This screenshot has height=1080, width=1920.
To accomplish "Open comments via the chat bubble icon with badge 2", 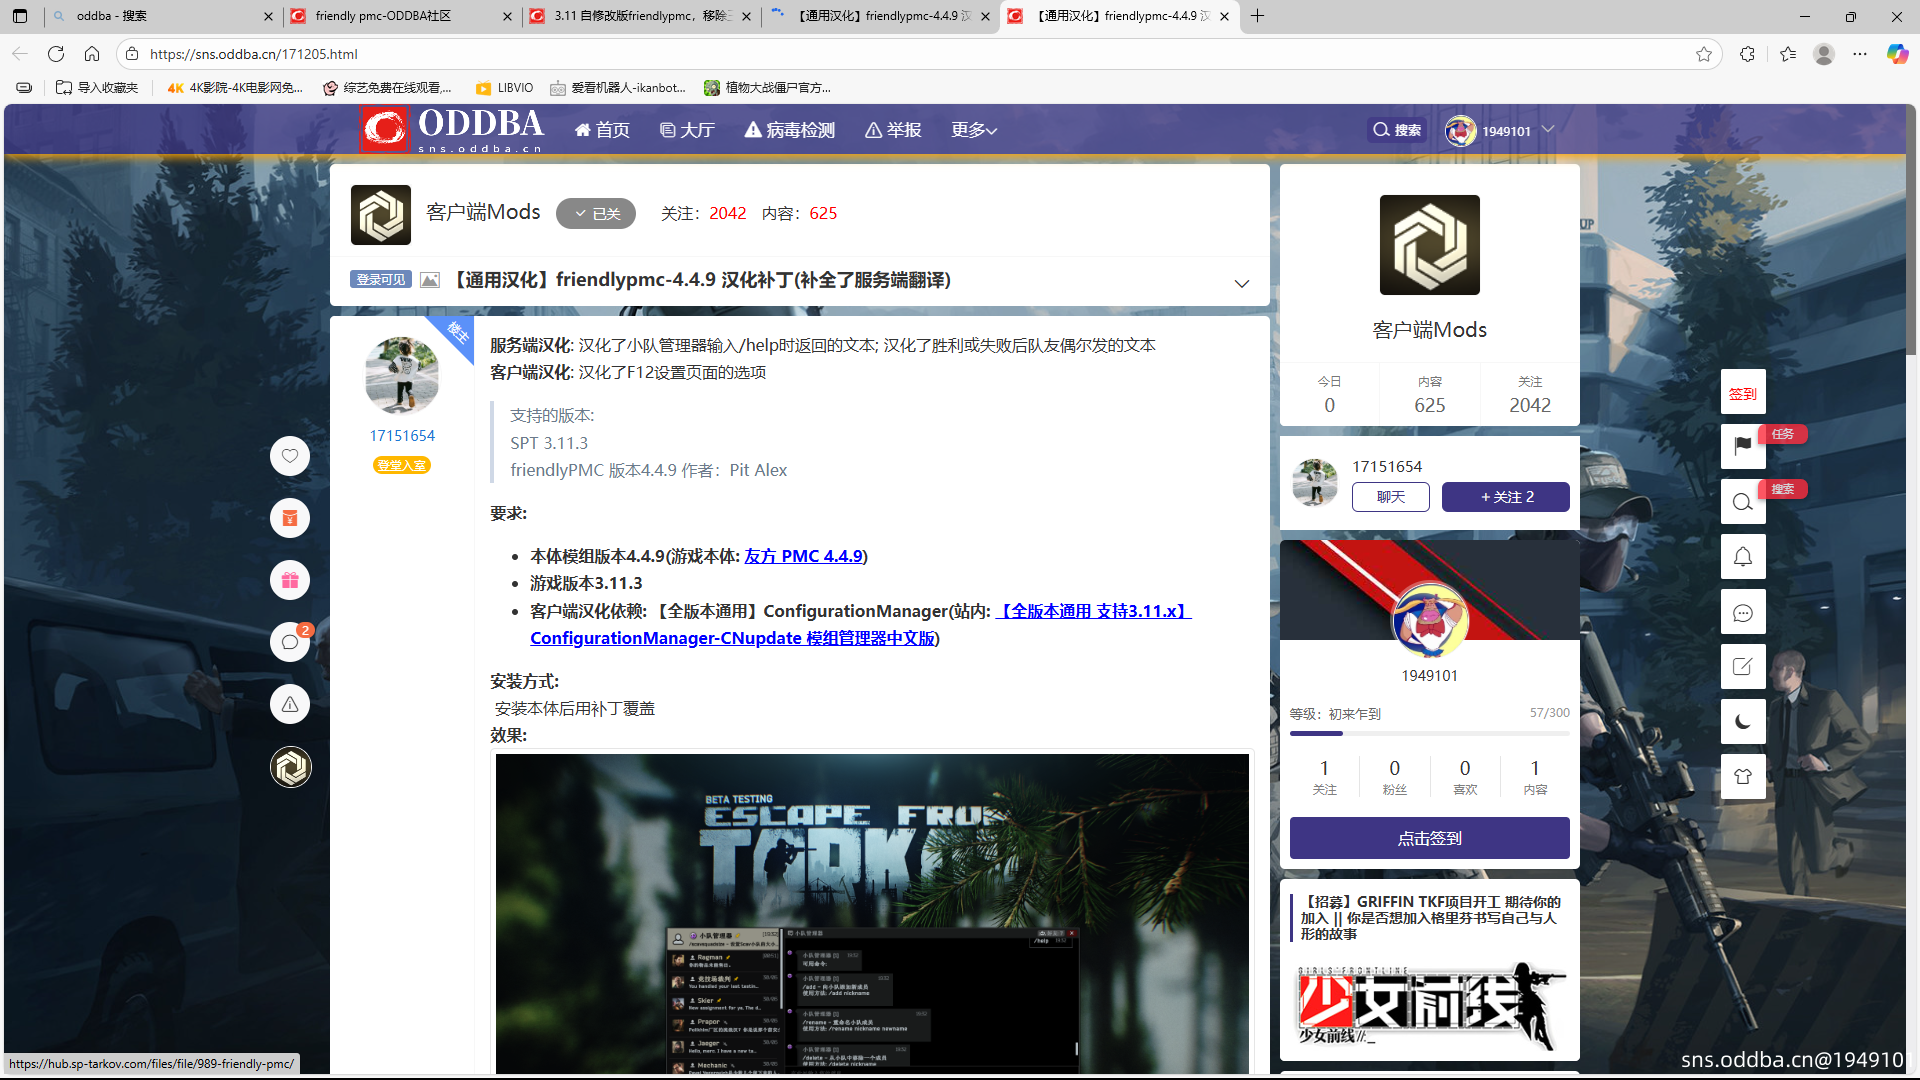I will [290, 642].
